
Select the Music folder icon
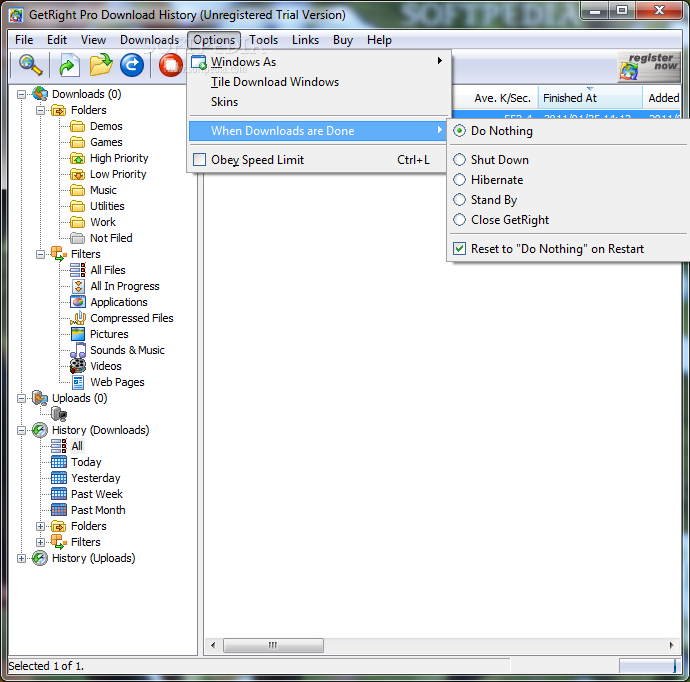coord(77,190)
